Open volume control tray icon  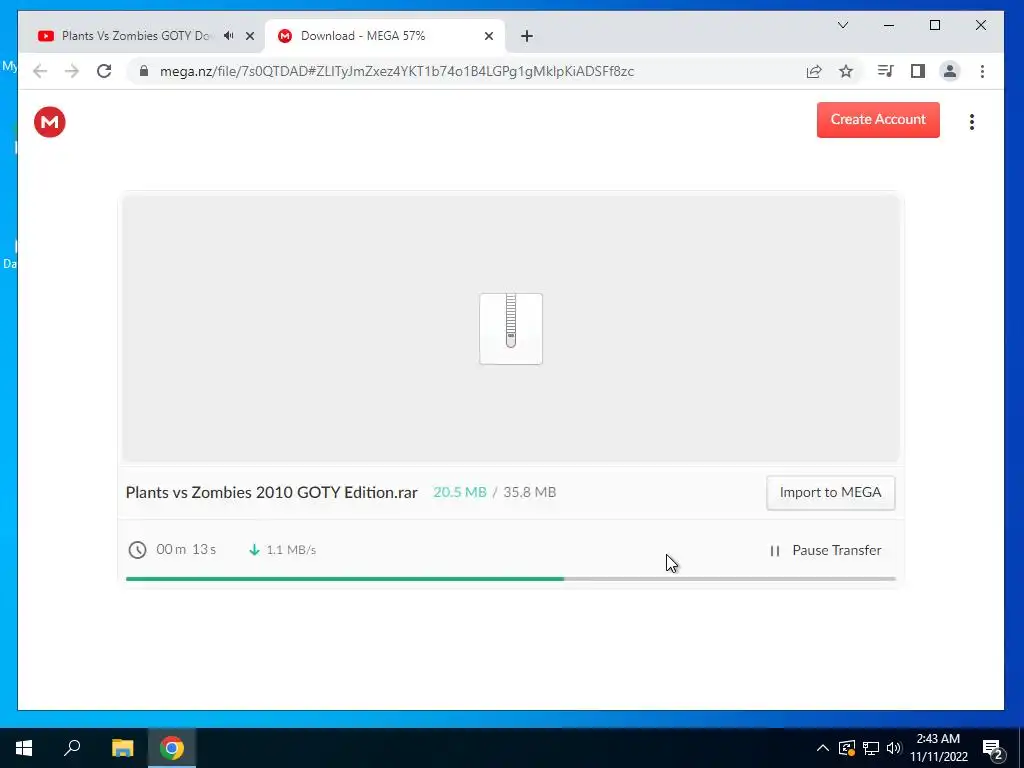click(x=894, y=748)
